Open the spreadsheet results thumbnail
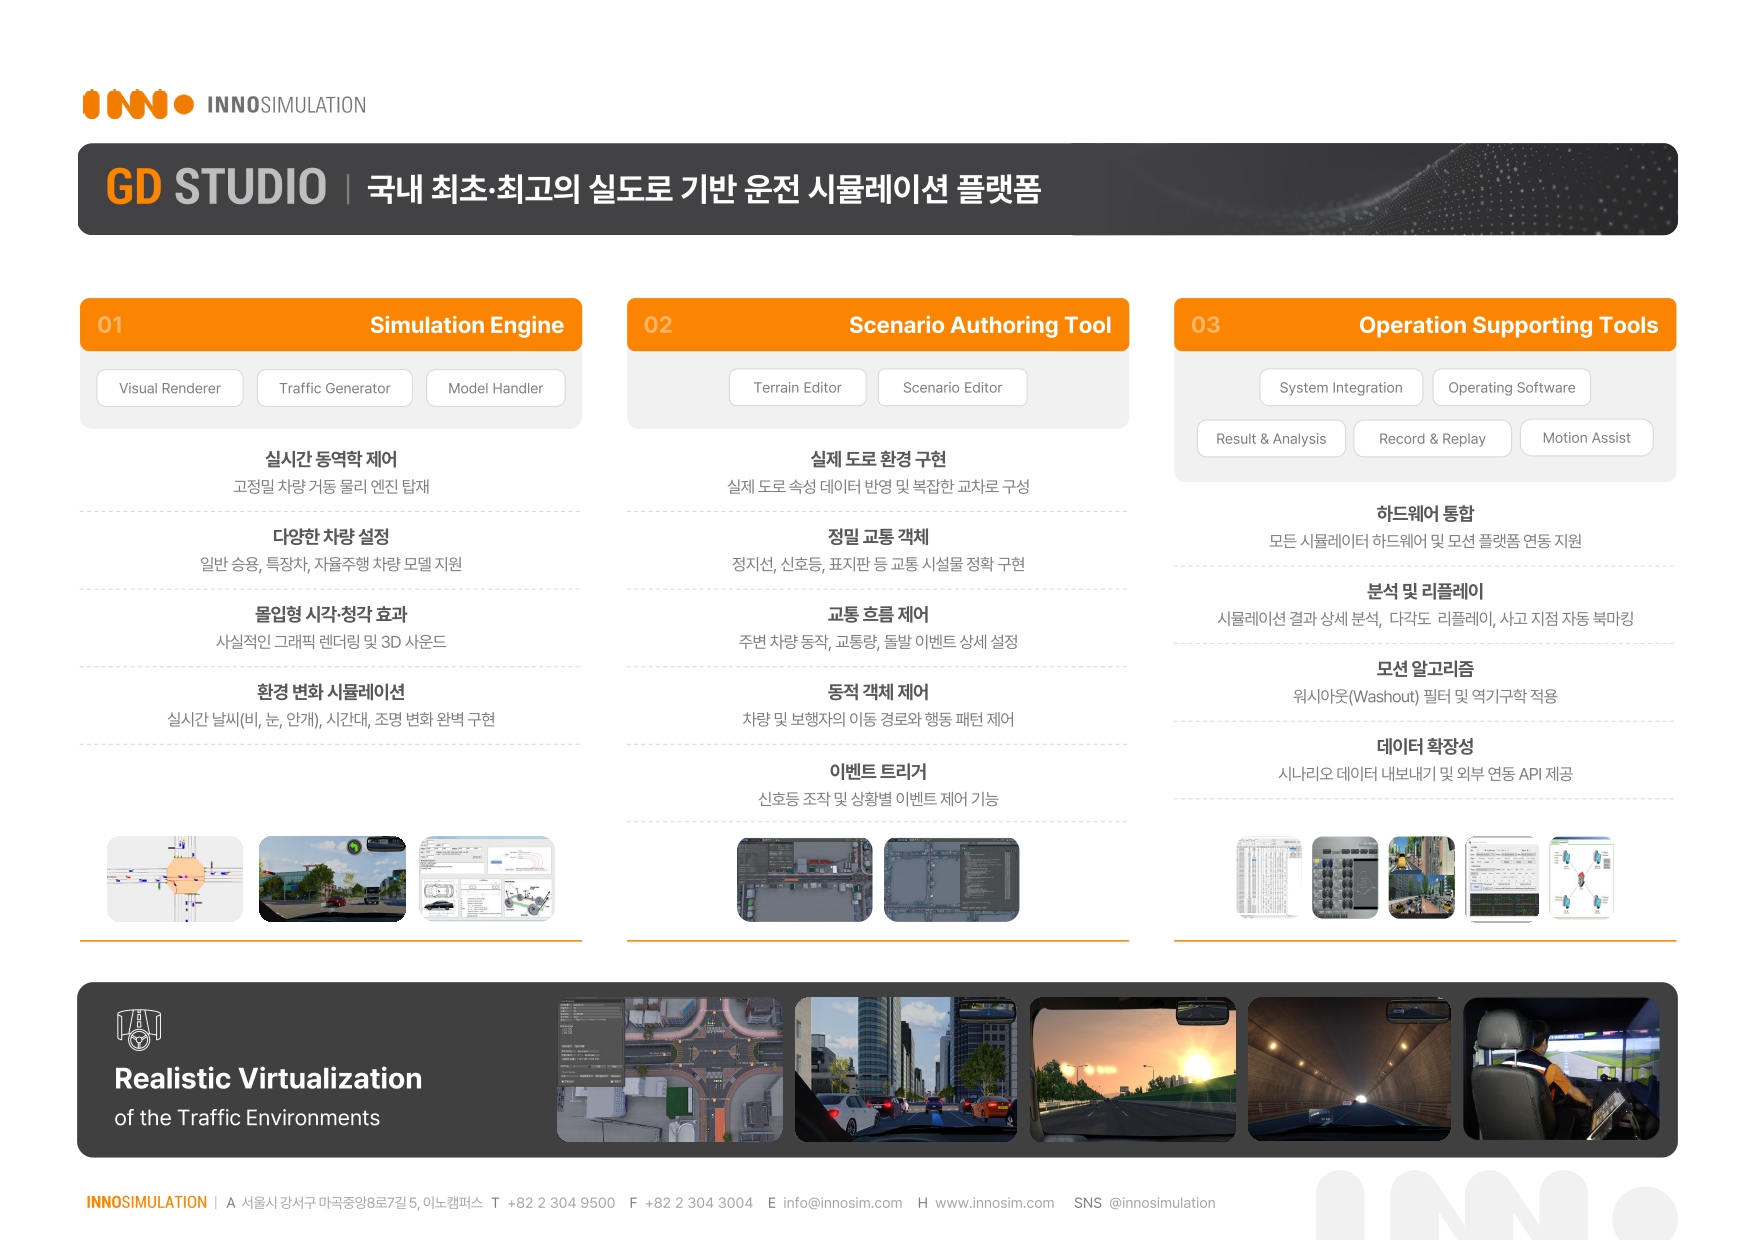 tap(1269, 878)
